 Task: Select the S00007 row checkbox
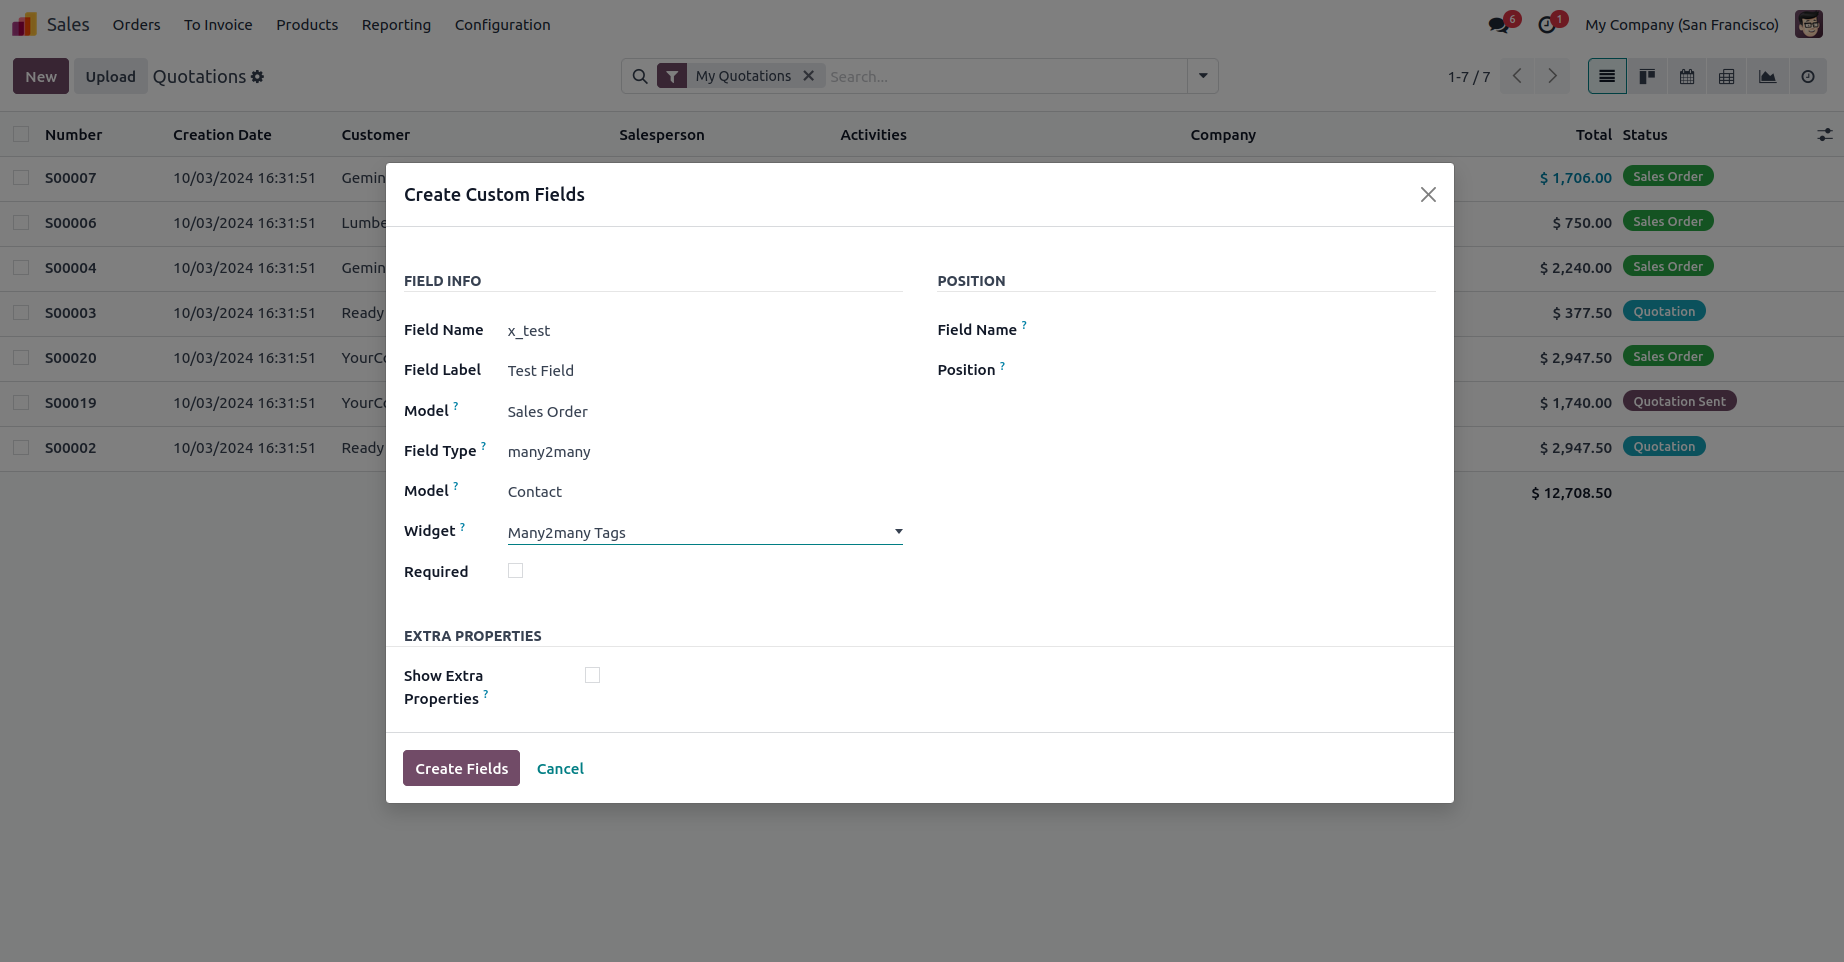pos(21,177)
